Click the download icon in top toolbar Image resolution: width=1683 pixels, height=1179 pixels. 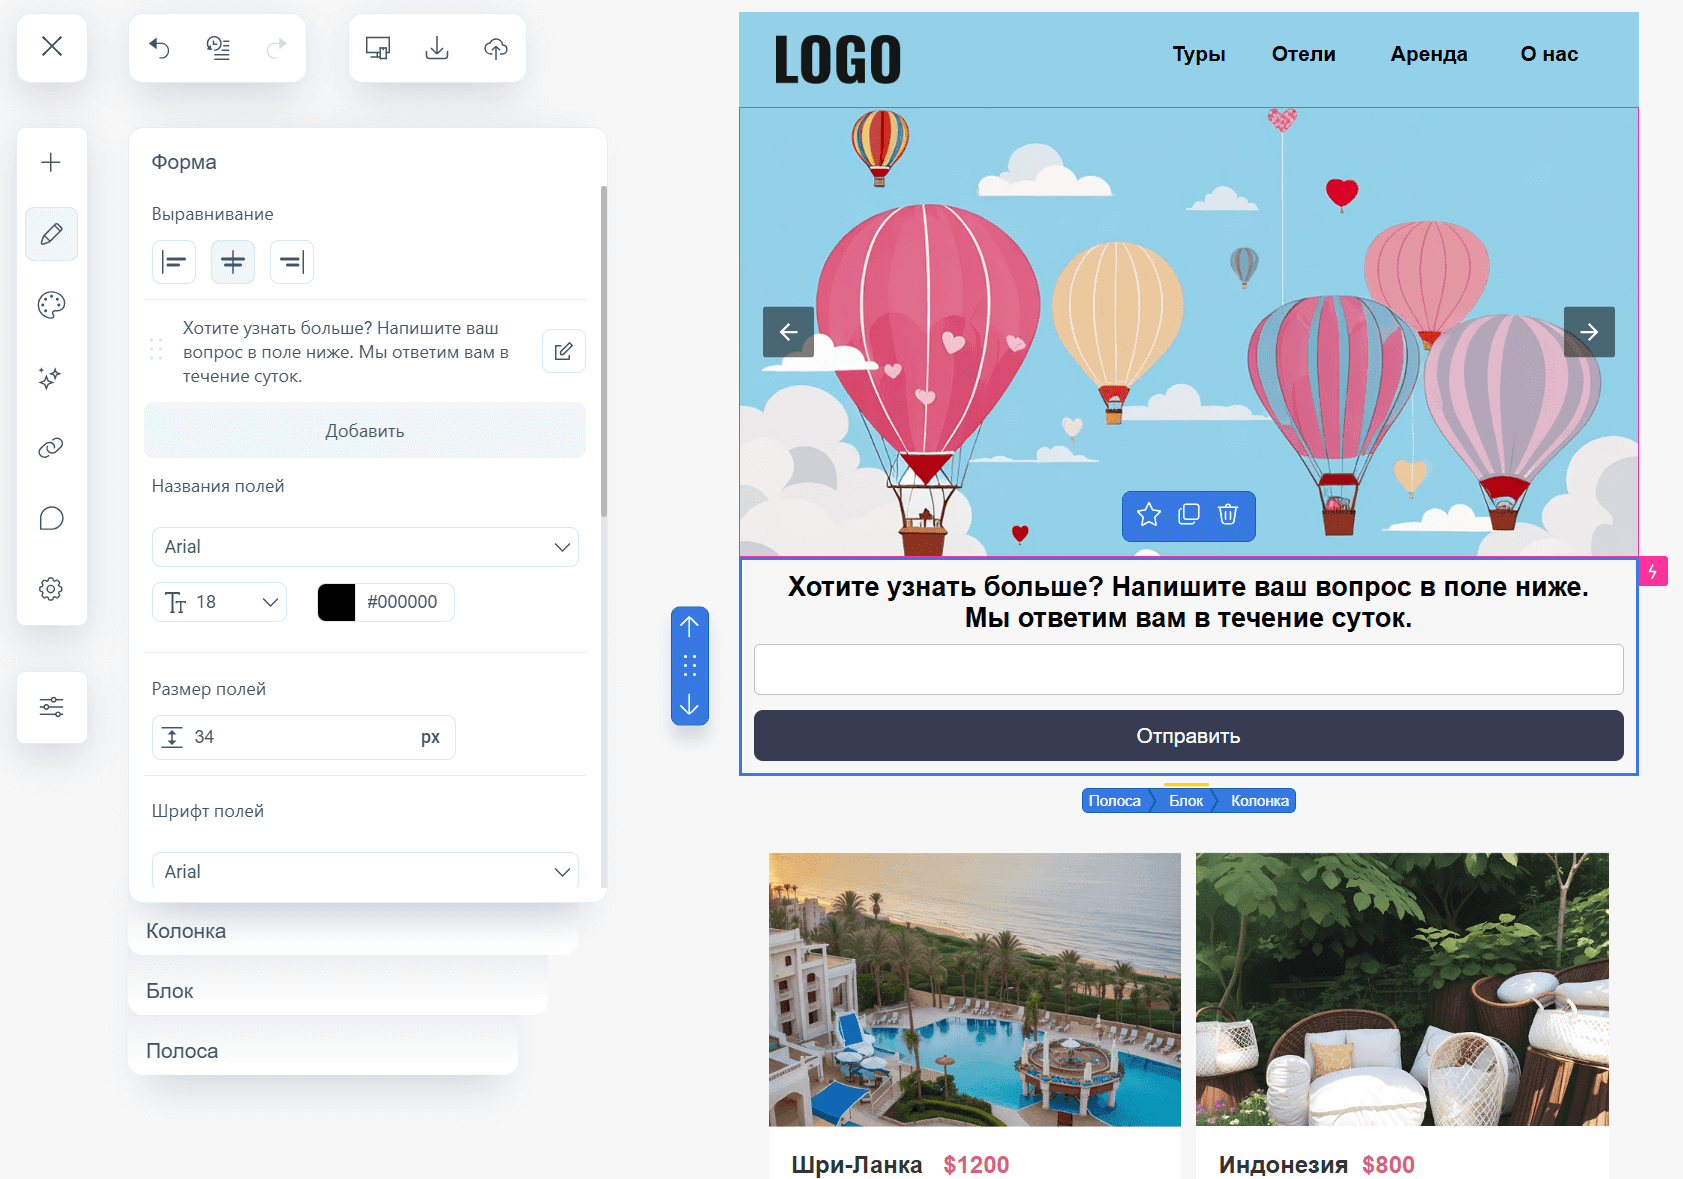click(x=437, y=47)
